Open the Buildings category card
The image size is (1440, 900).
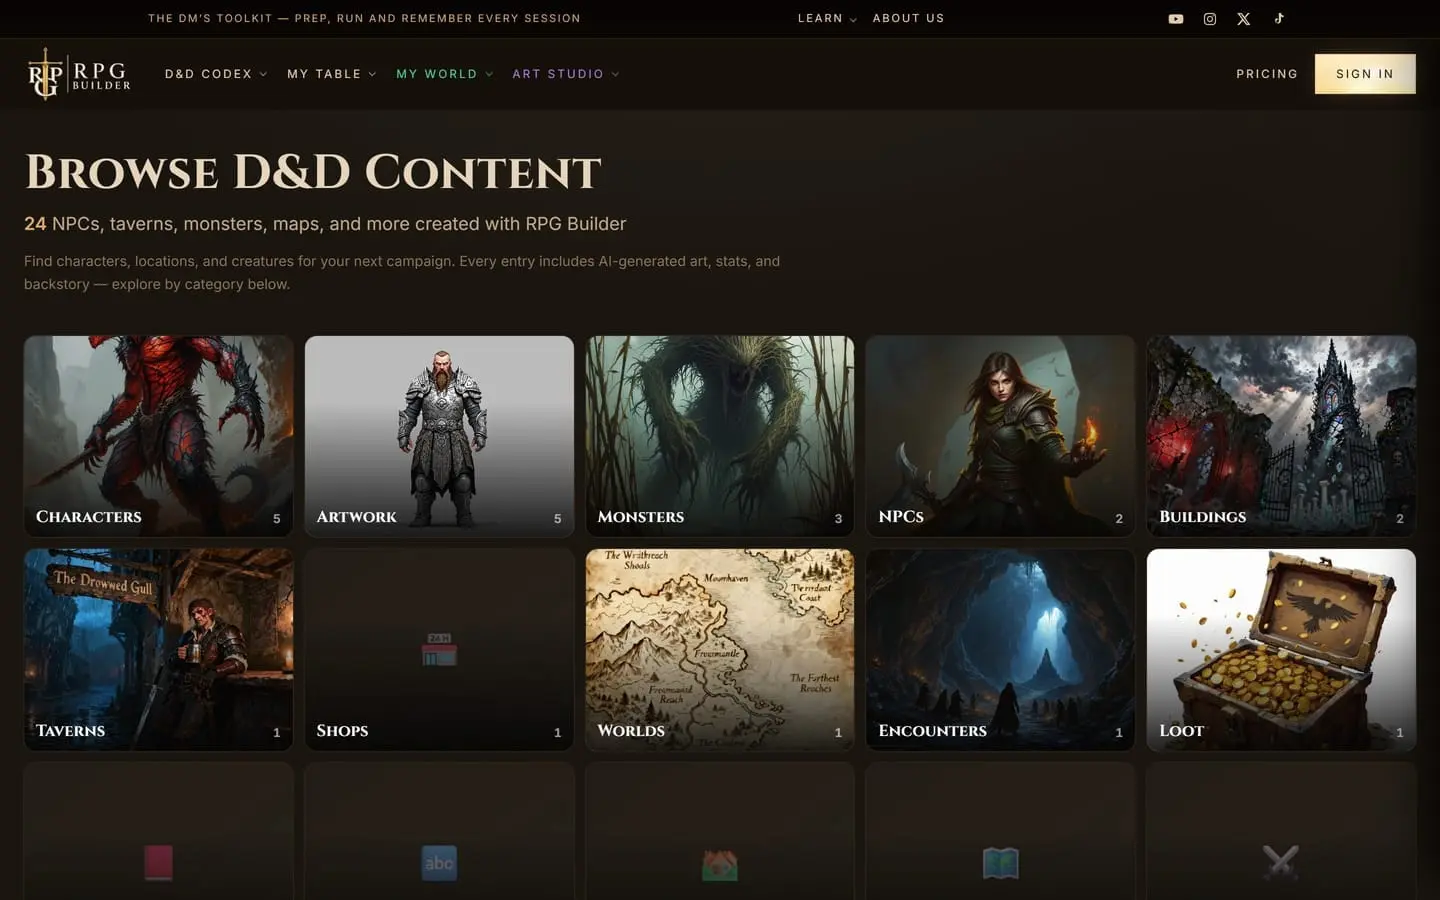(x=1281, y=436)
